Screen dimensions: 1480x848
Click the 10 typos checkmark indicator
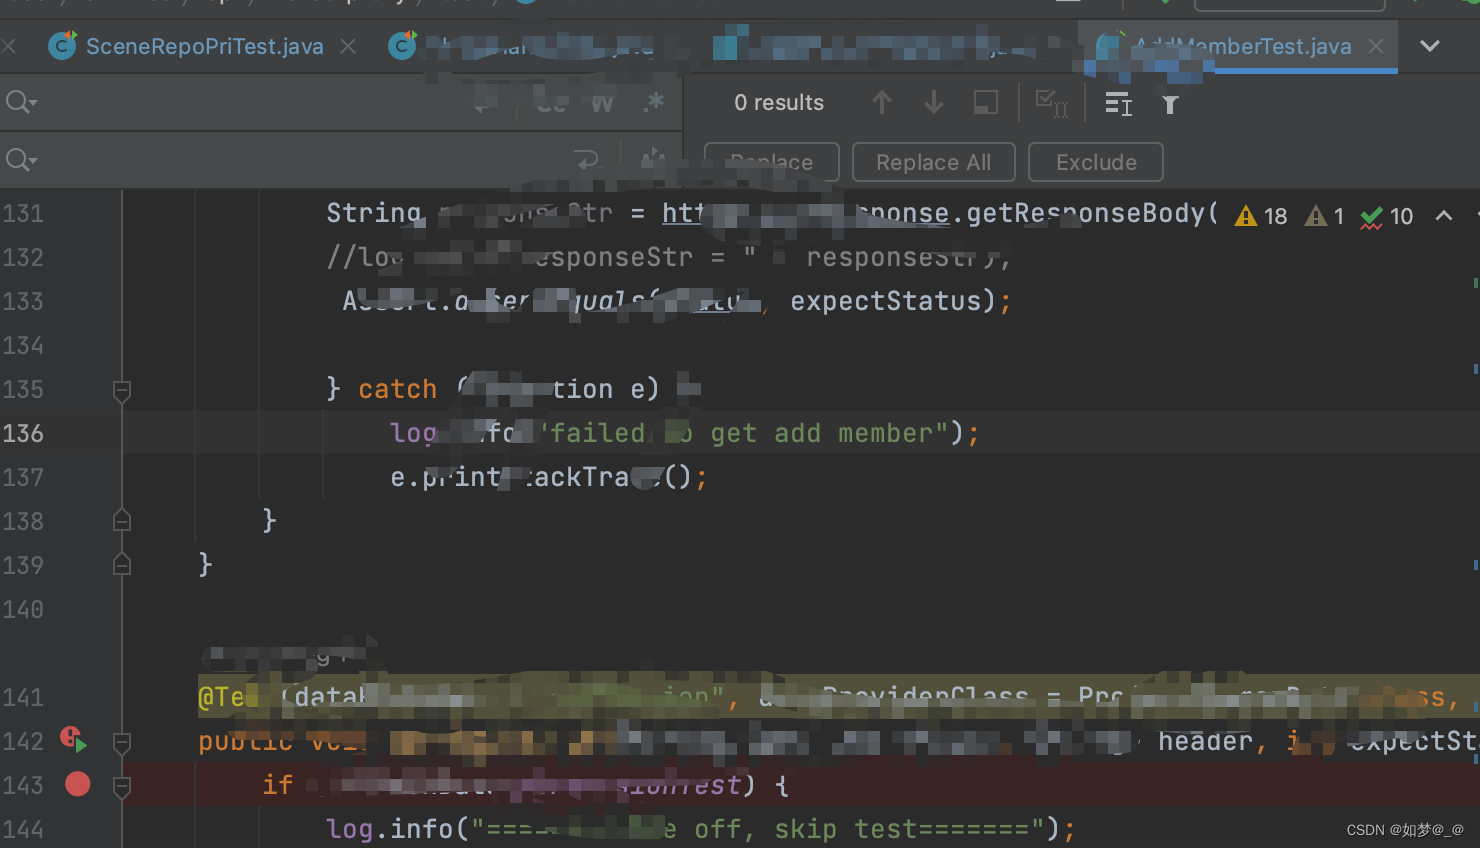(1386, 216)
